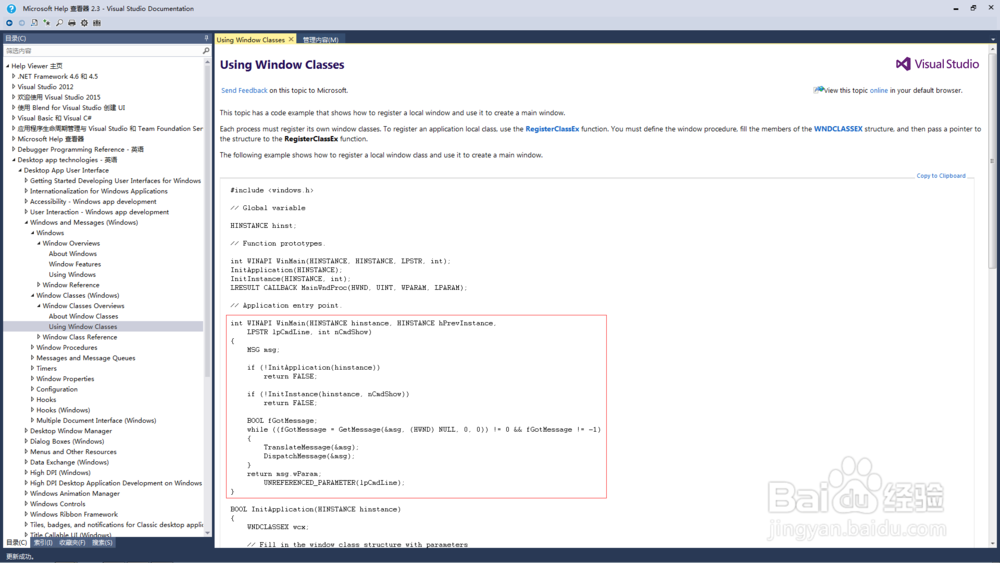1000x563 pixels.
Task: Click scroll-down arrow of contents tree
Action: click(x=207, y=533)
